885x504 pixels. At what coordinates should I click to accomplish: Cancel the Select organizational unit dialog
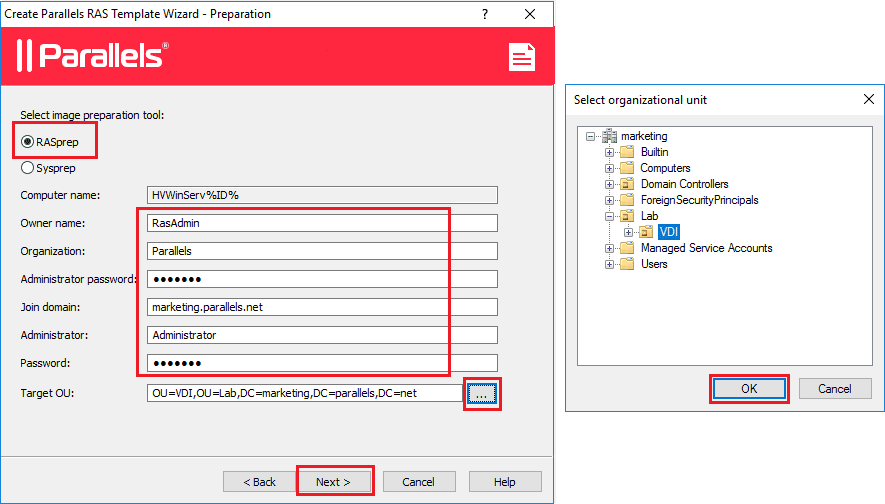(x=835, y=389)
